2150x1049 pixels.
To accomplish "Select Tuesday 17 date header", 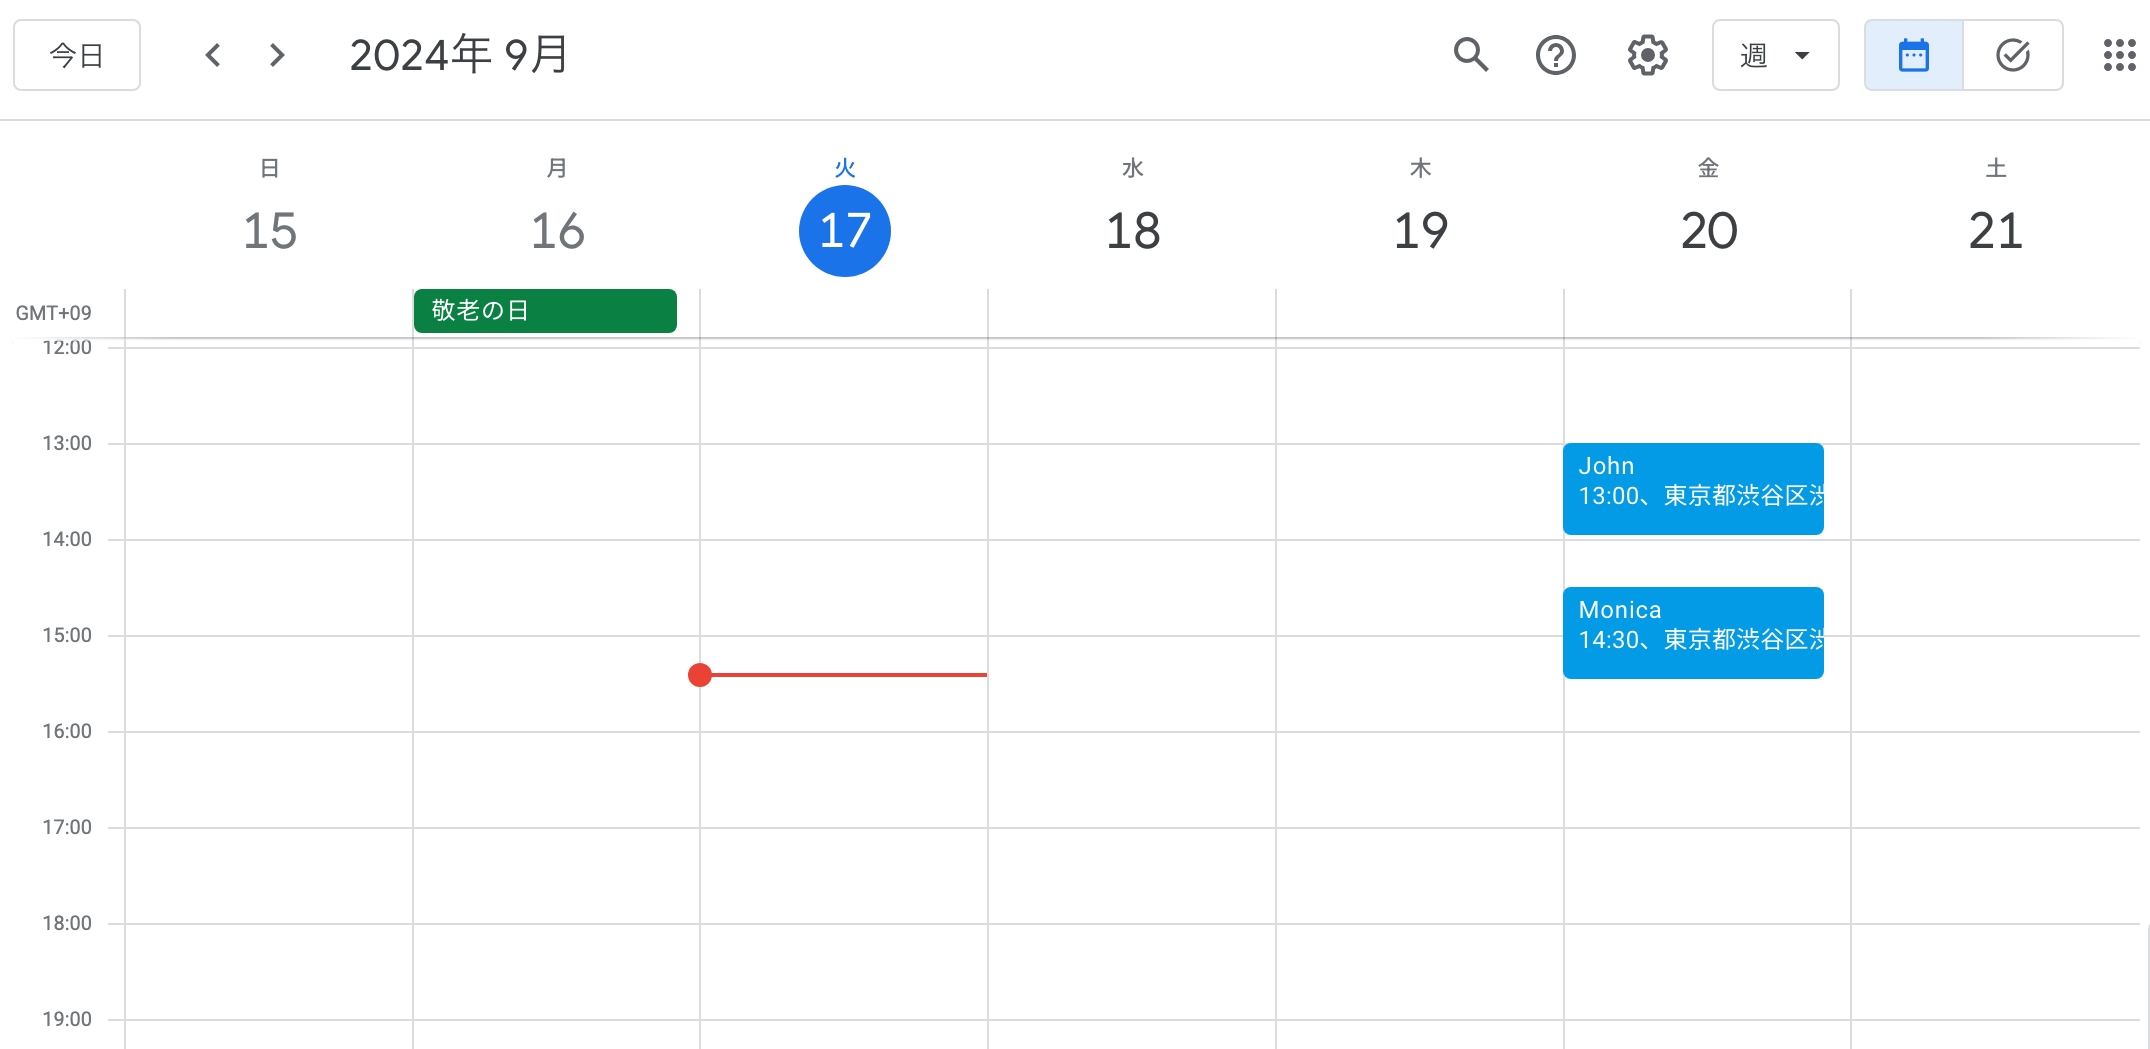I will point(844,231).
